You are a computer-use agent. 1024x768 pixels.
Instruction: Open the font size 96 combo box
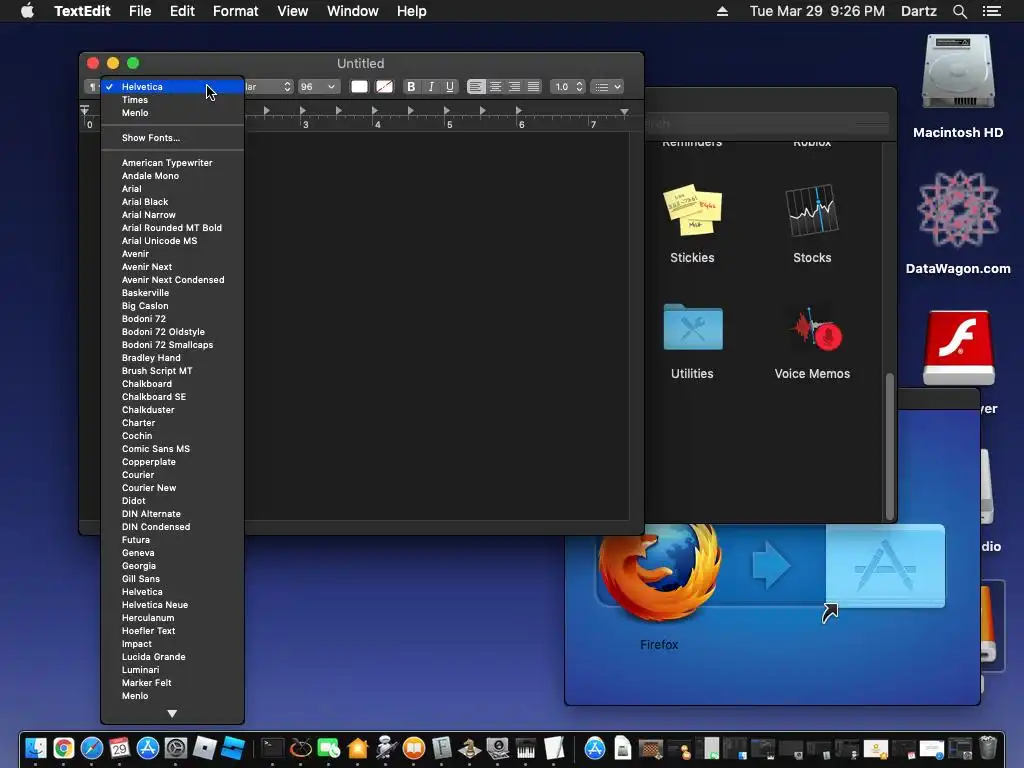(x=317, y=86)
